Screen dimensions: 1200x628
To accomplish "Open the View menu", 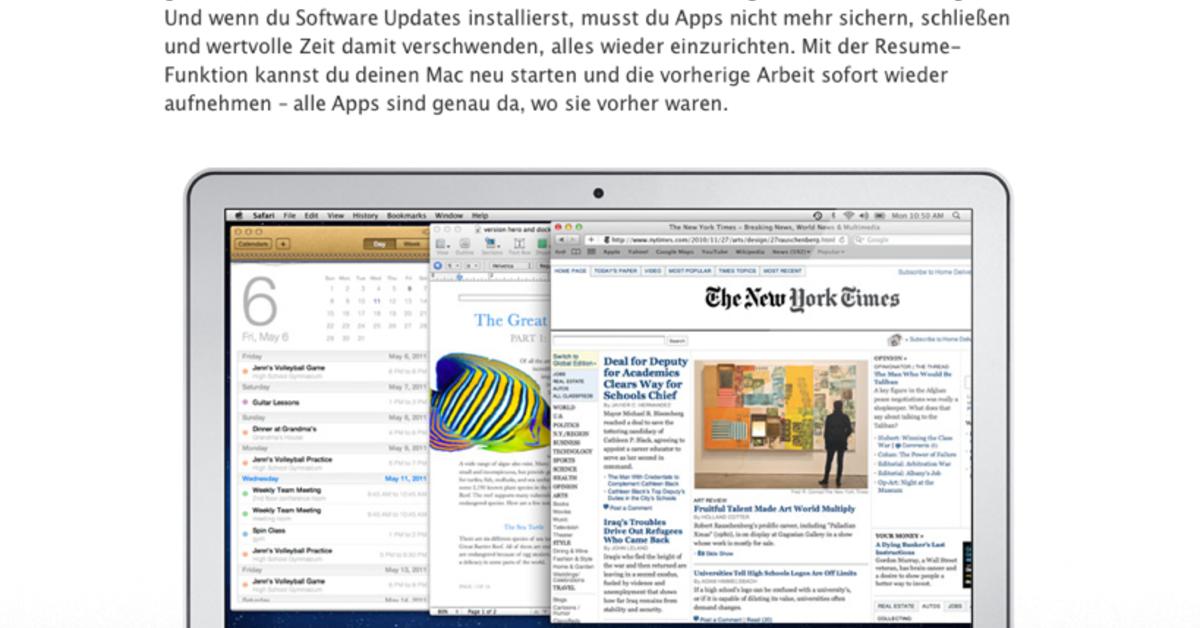I will 336,216.
